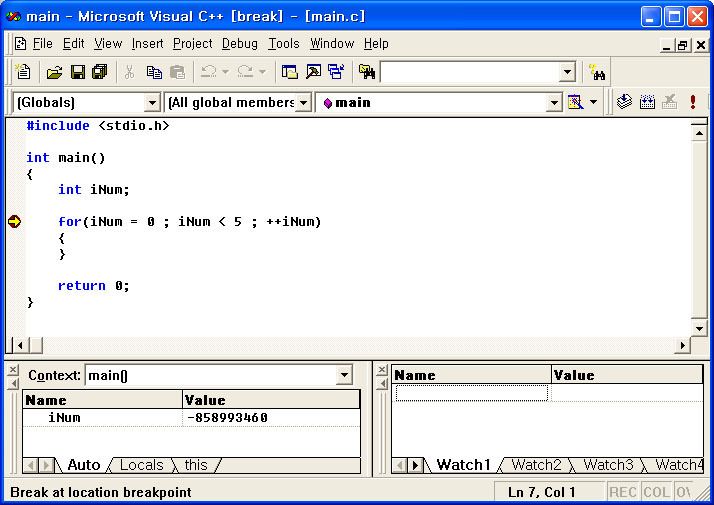Click the Copy toolbar icon
Screen dimensions: 714x505
click(154, 72)
